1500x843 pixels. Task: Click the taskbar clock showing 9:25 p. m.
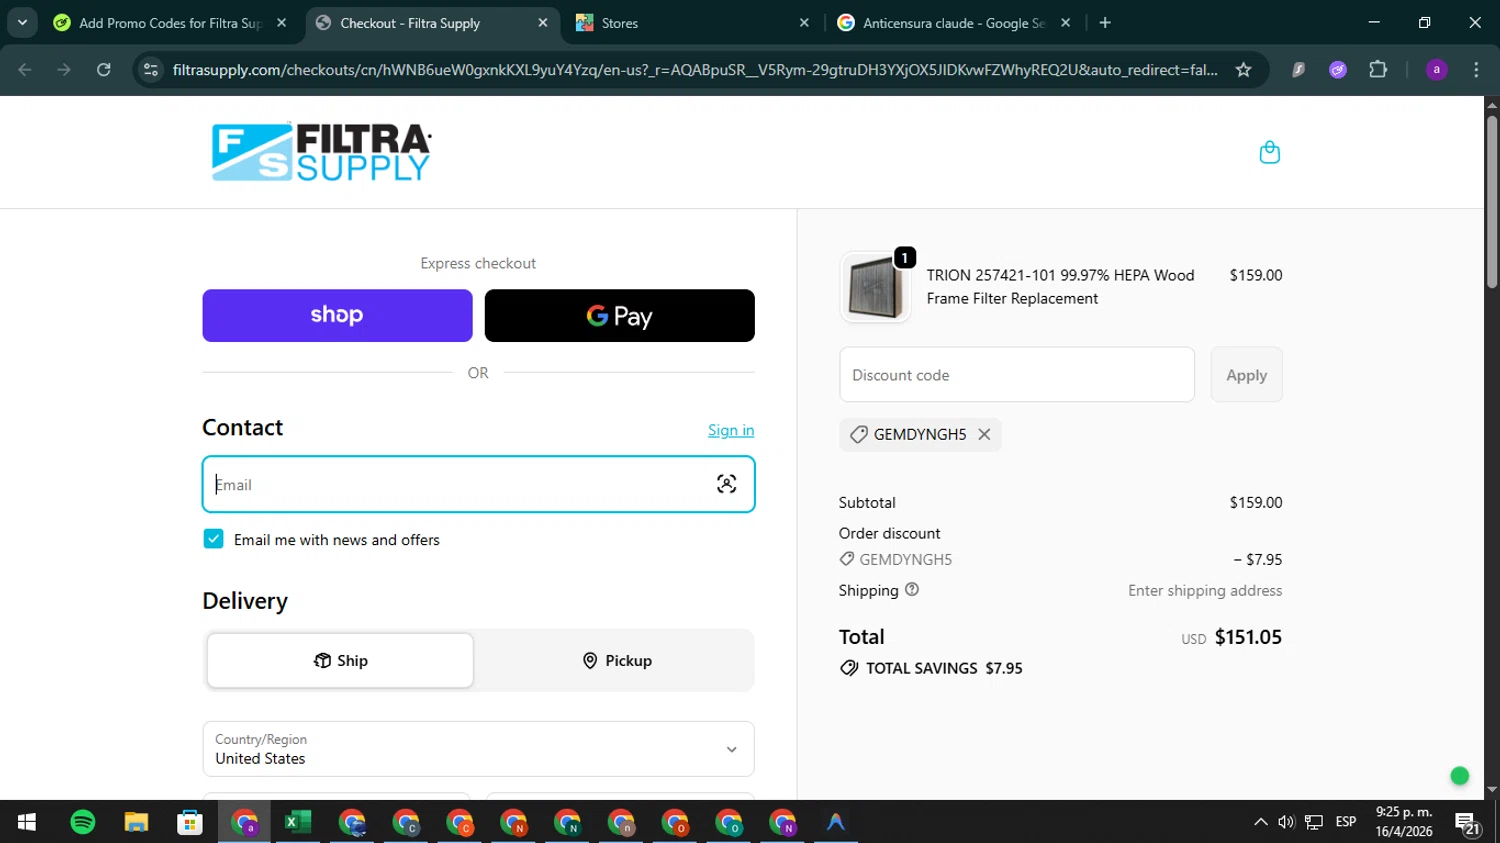click(x=1404, y=822)
